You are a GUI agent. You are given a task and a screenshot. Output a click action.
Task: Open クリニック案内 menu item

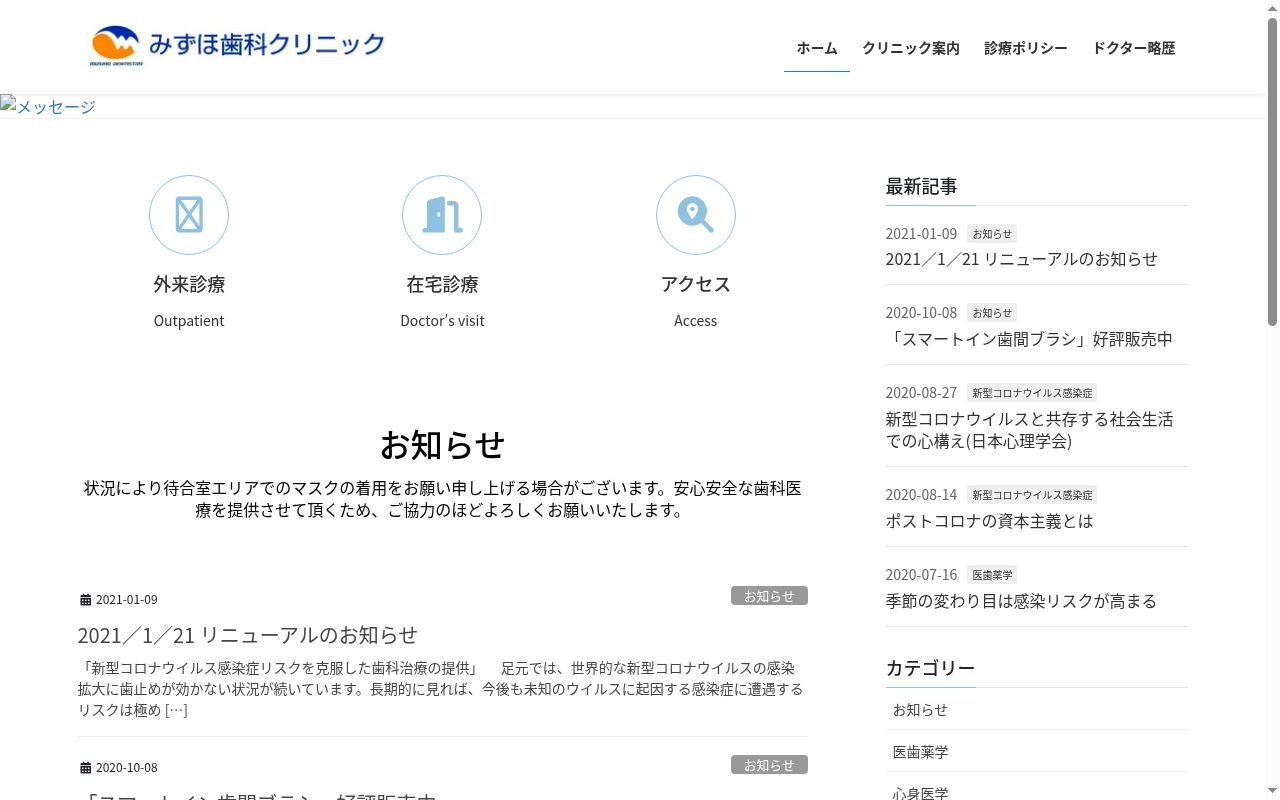pos(911,48)
